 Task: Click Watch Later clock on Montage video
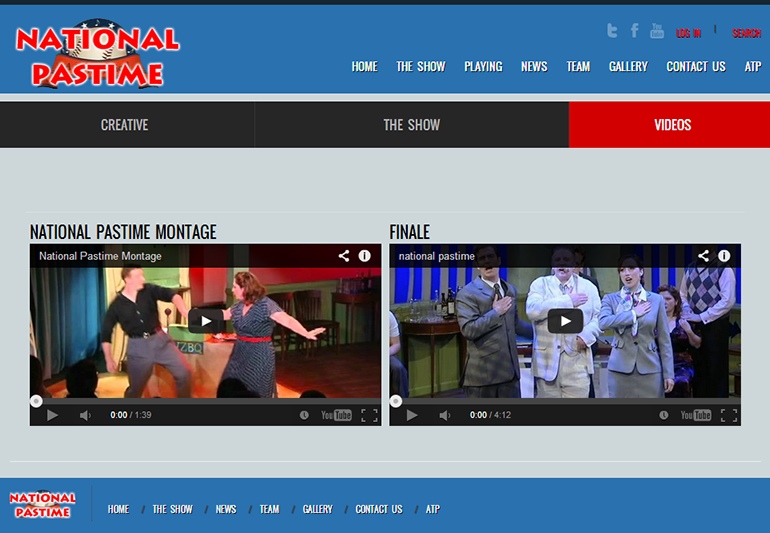coord(304,416)
